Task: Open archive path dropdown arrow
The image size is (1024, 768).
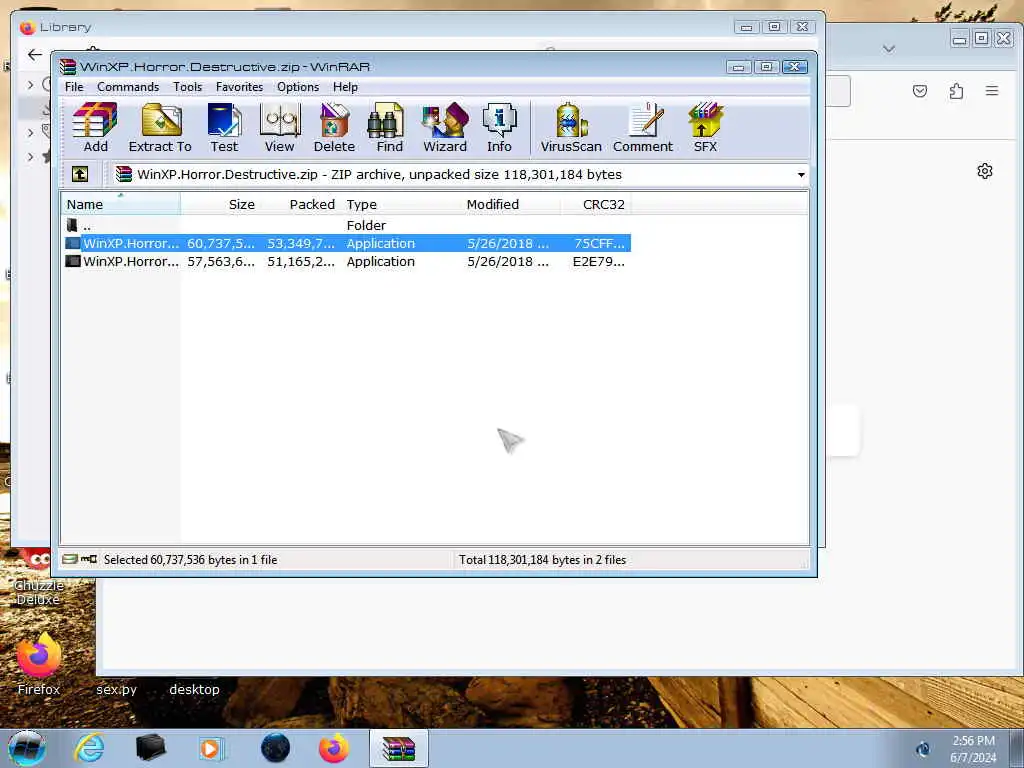Action: 801,175
